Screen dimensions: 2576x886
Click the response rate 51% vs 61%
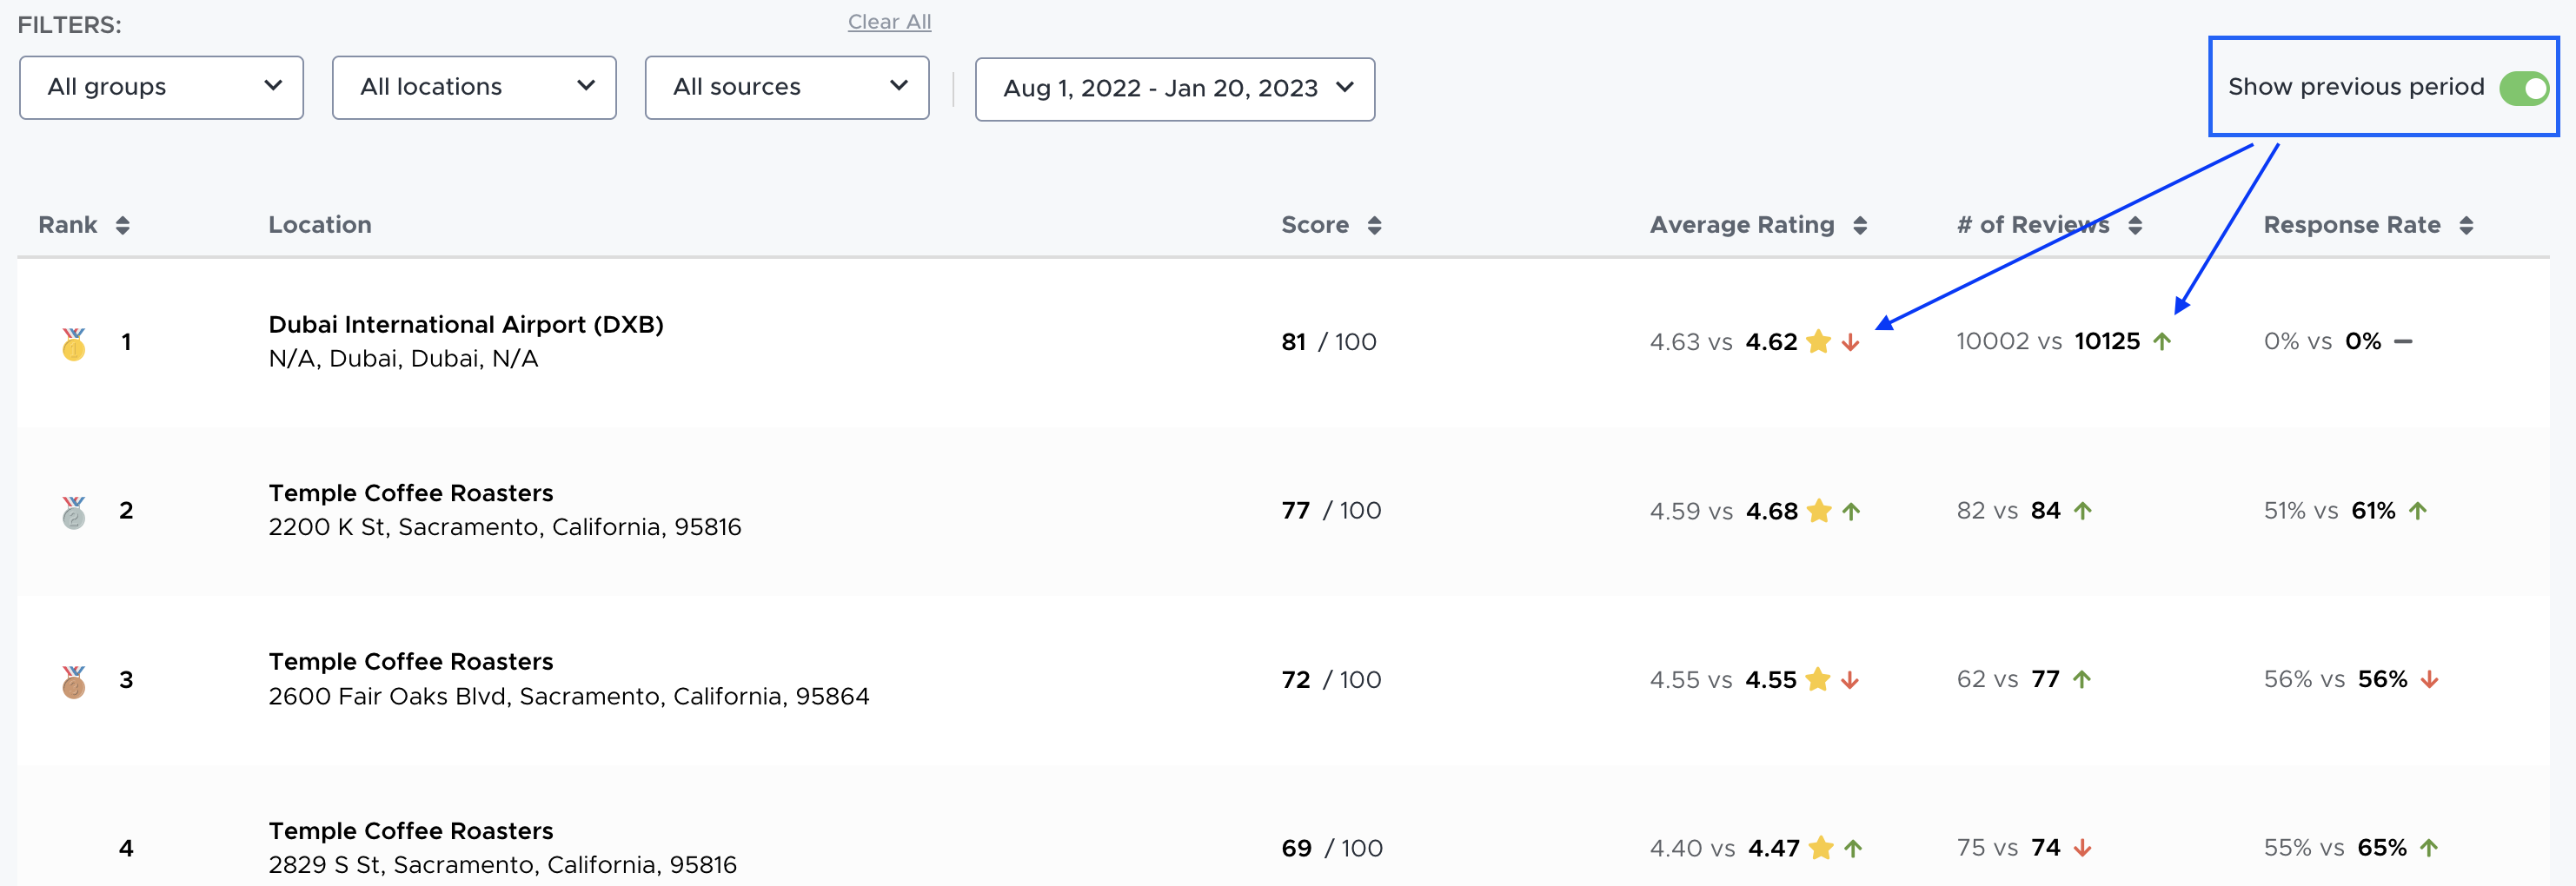click(x=2330, y=511)
